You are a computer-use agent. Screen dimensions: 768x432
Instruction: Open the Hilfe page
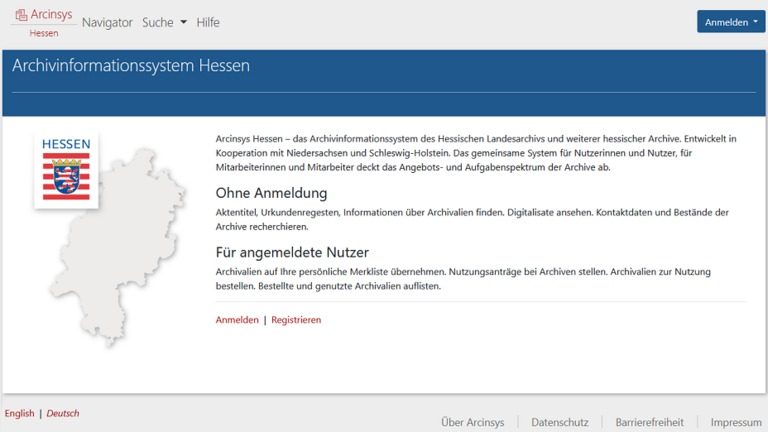(x=208, y=23)
